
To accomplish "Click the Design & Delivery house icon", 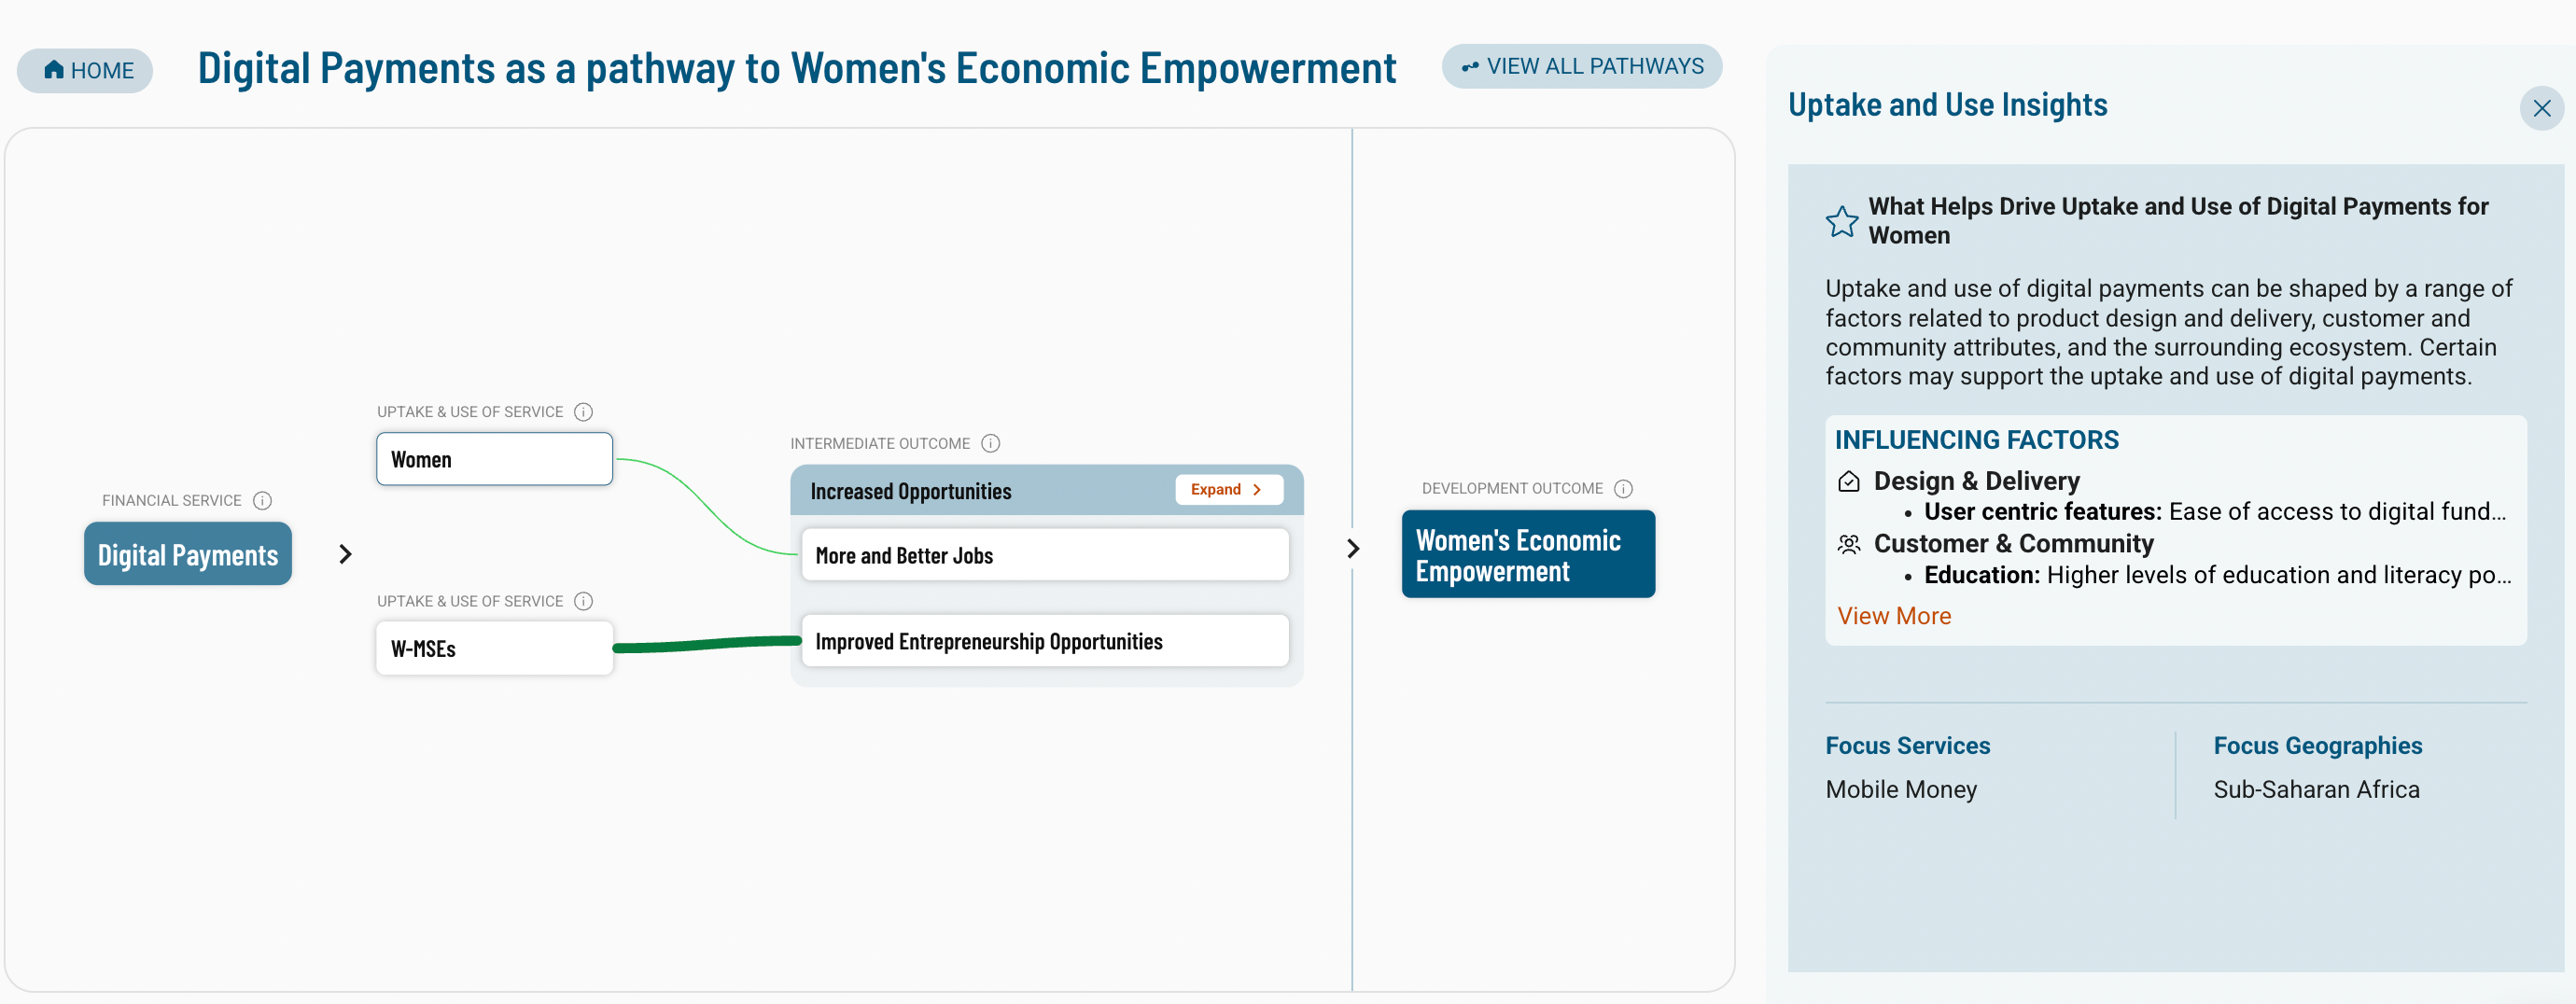I will click(1849, 481).
